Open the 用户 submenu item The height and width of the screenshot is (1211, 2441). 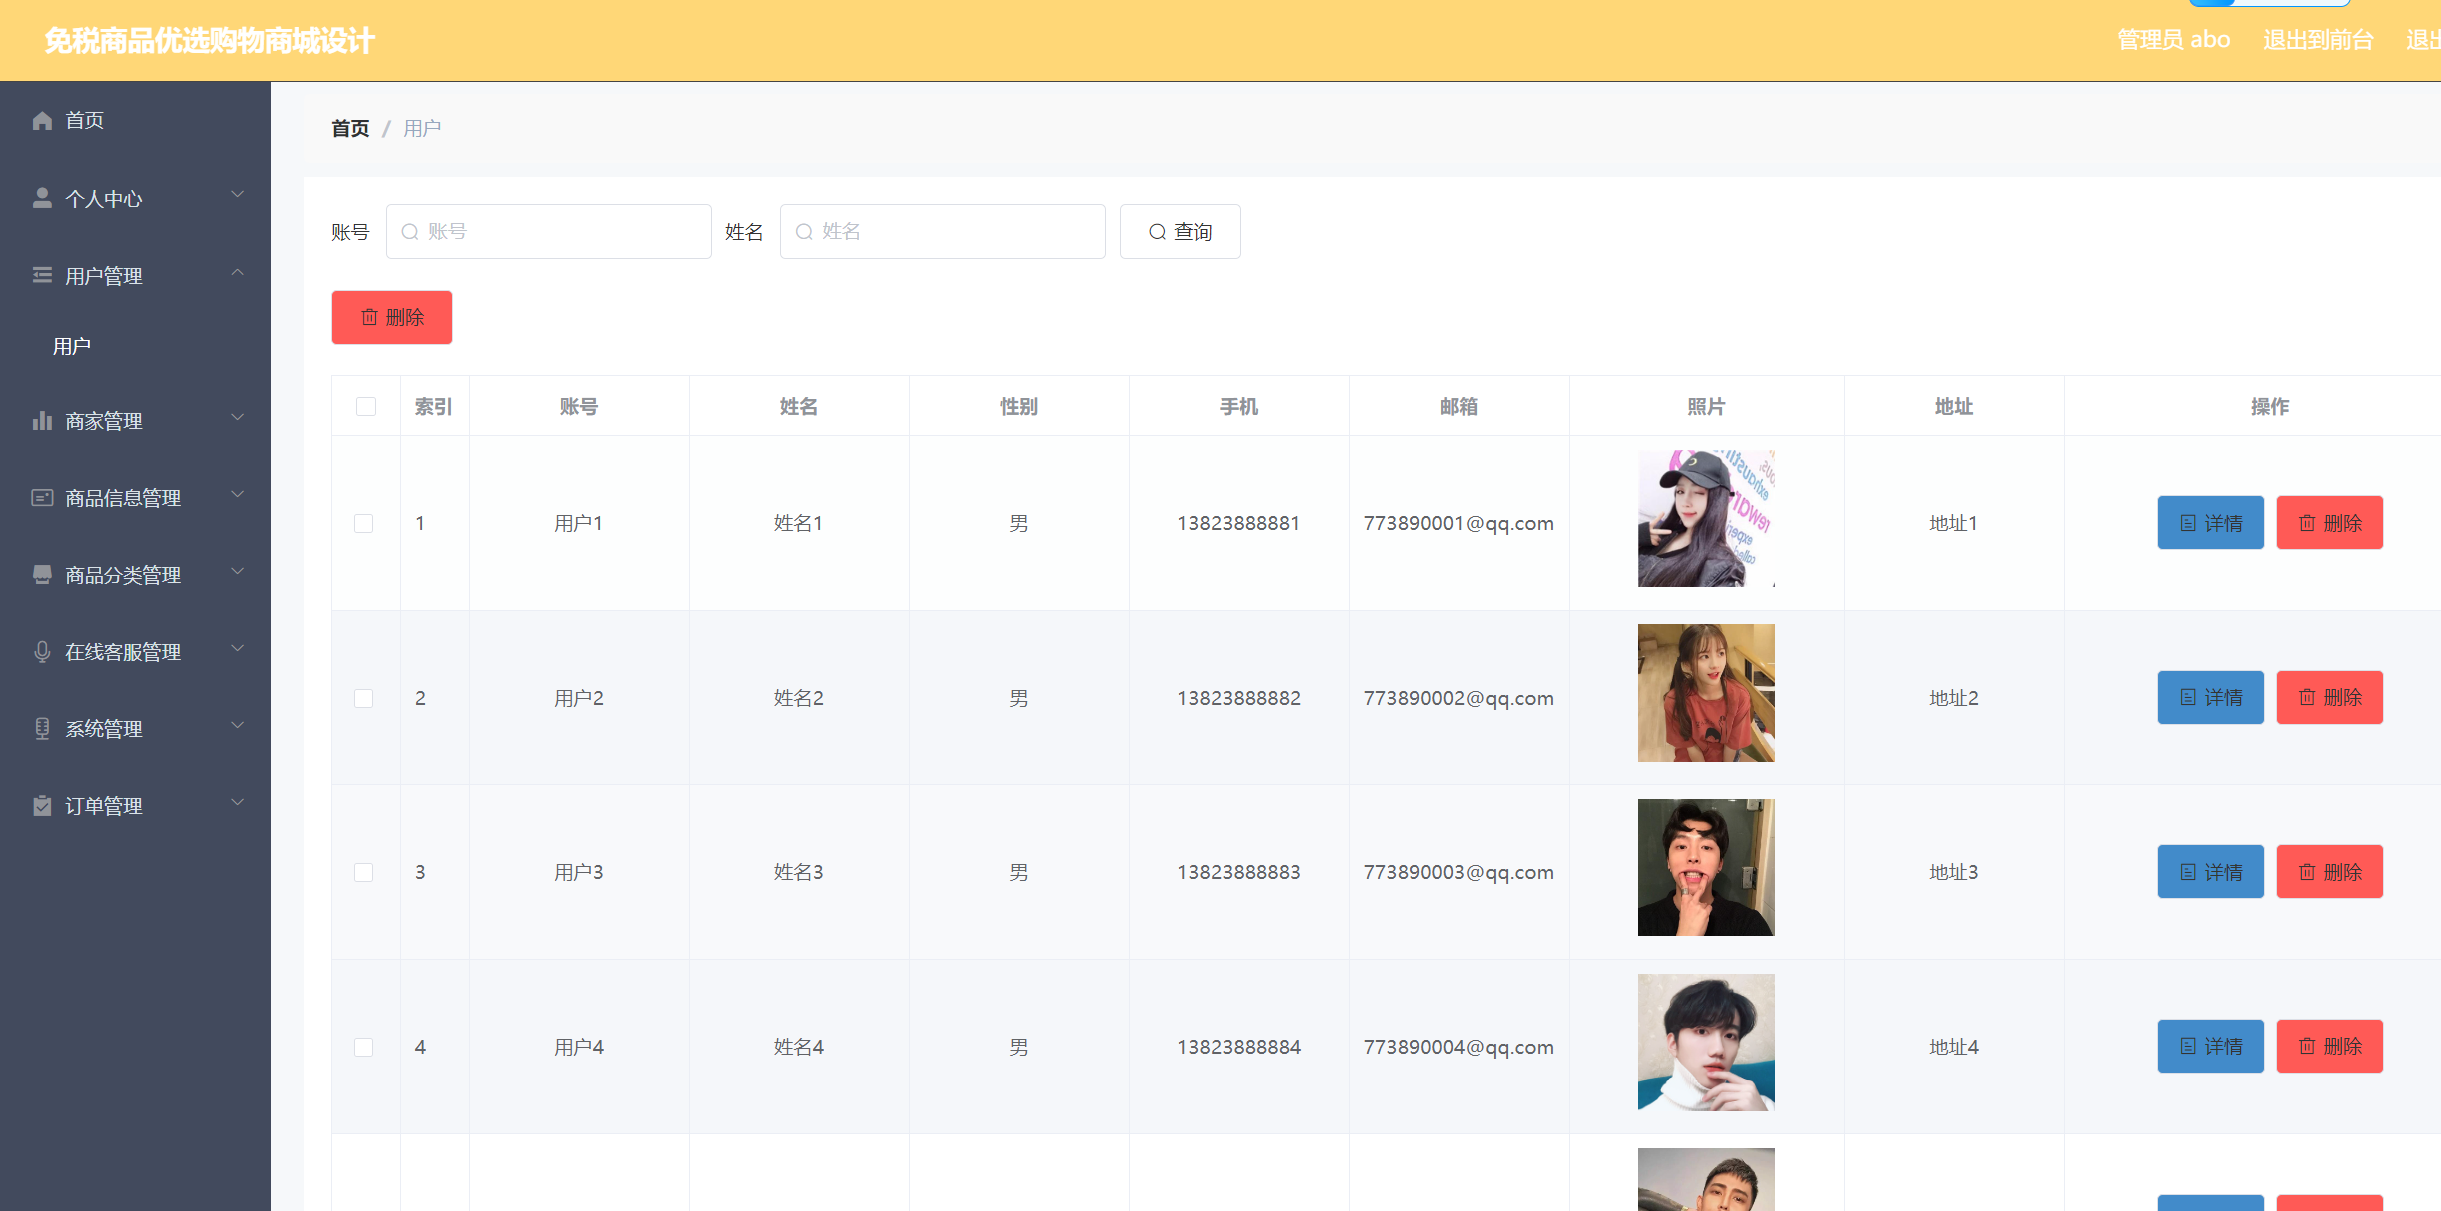pos(72,347)
